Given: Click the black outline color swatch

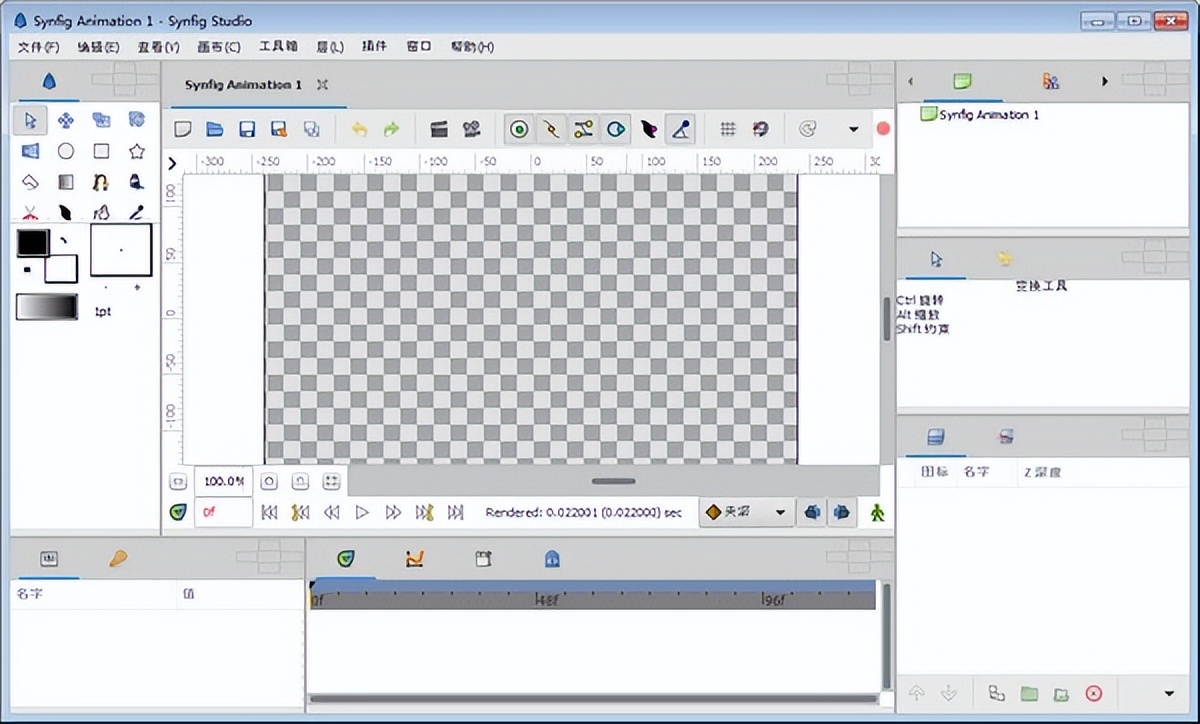Looking at the screenshot, I should pos(31,243).
